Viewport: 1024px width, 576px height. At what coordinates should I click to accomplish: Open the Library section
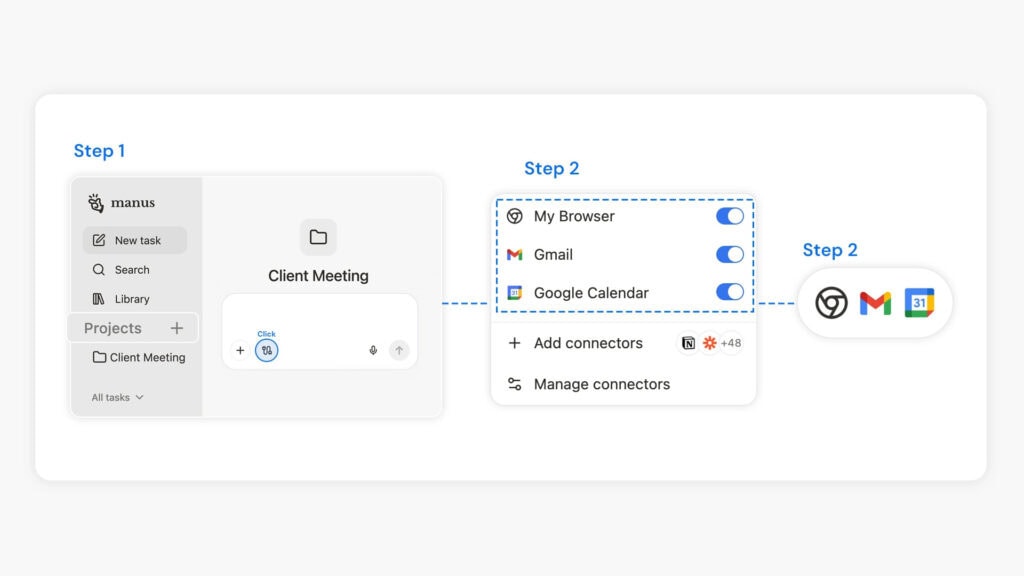131,298
